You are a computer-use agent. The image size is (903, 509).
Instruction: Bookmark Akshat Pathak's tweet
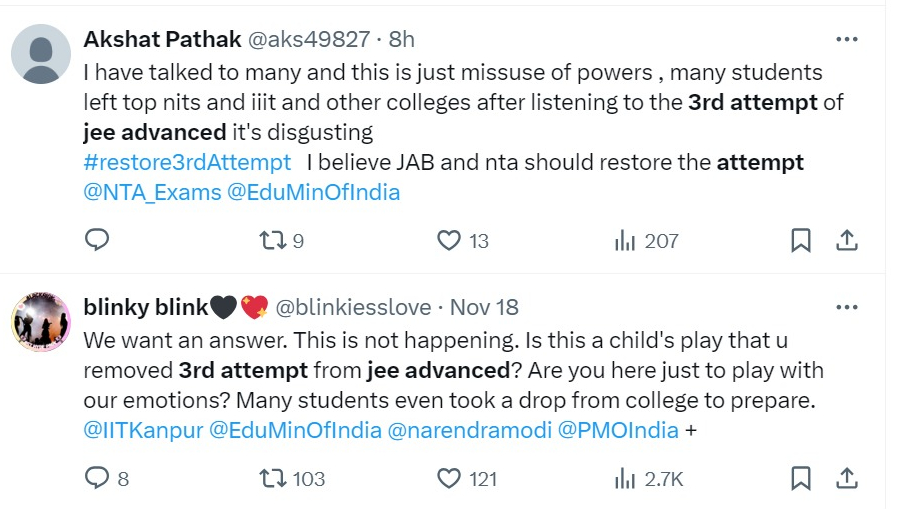801,240
